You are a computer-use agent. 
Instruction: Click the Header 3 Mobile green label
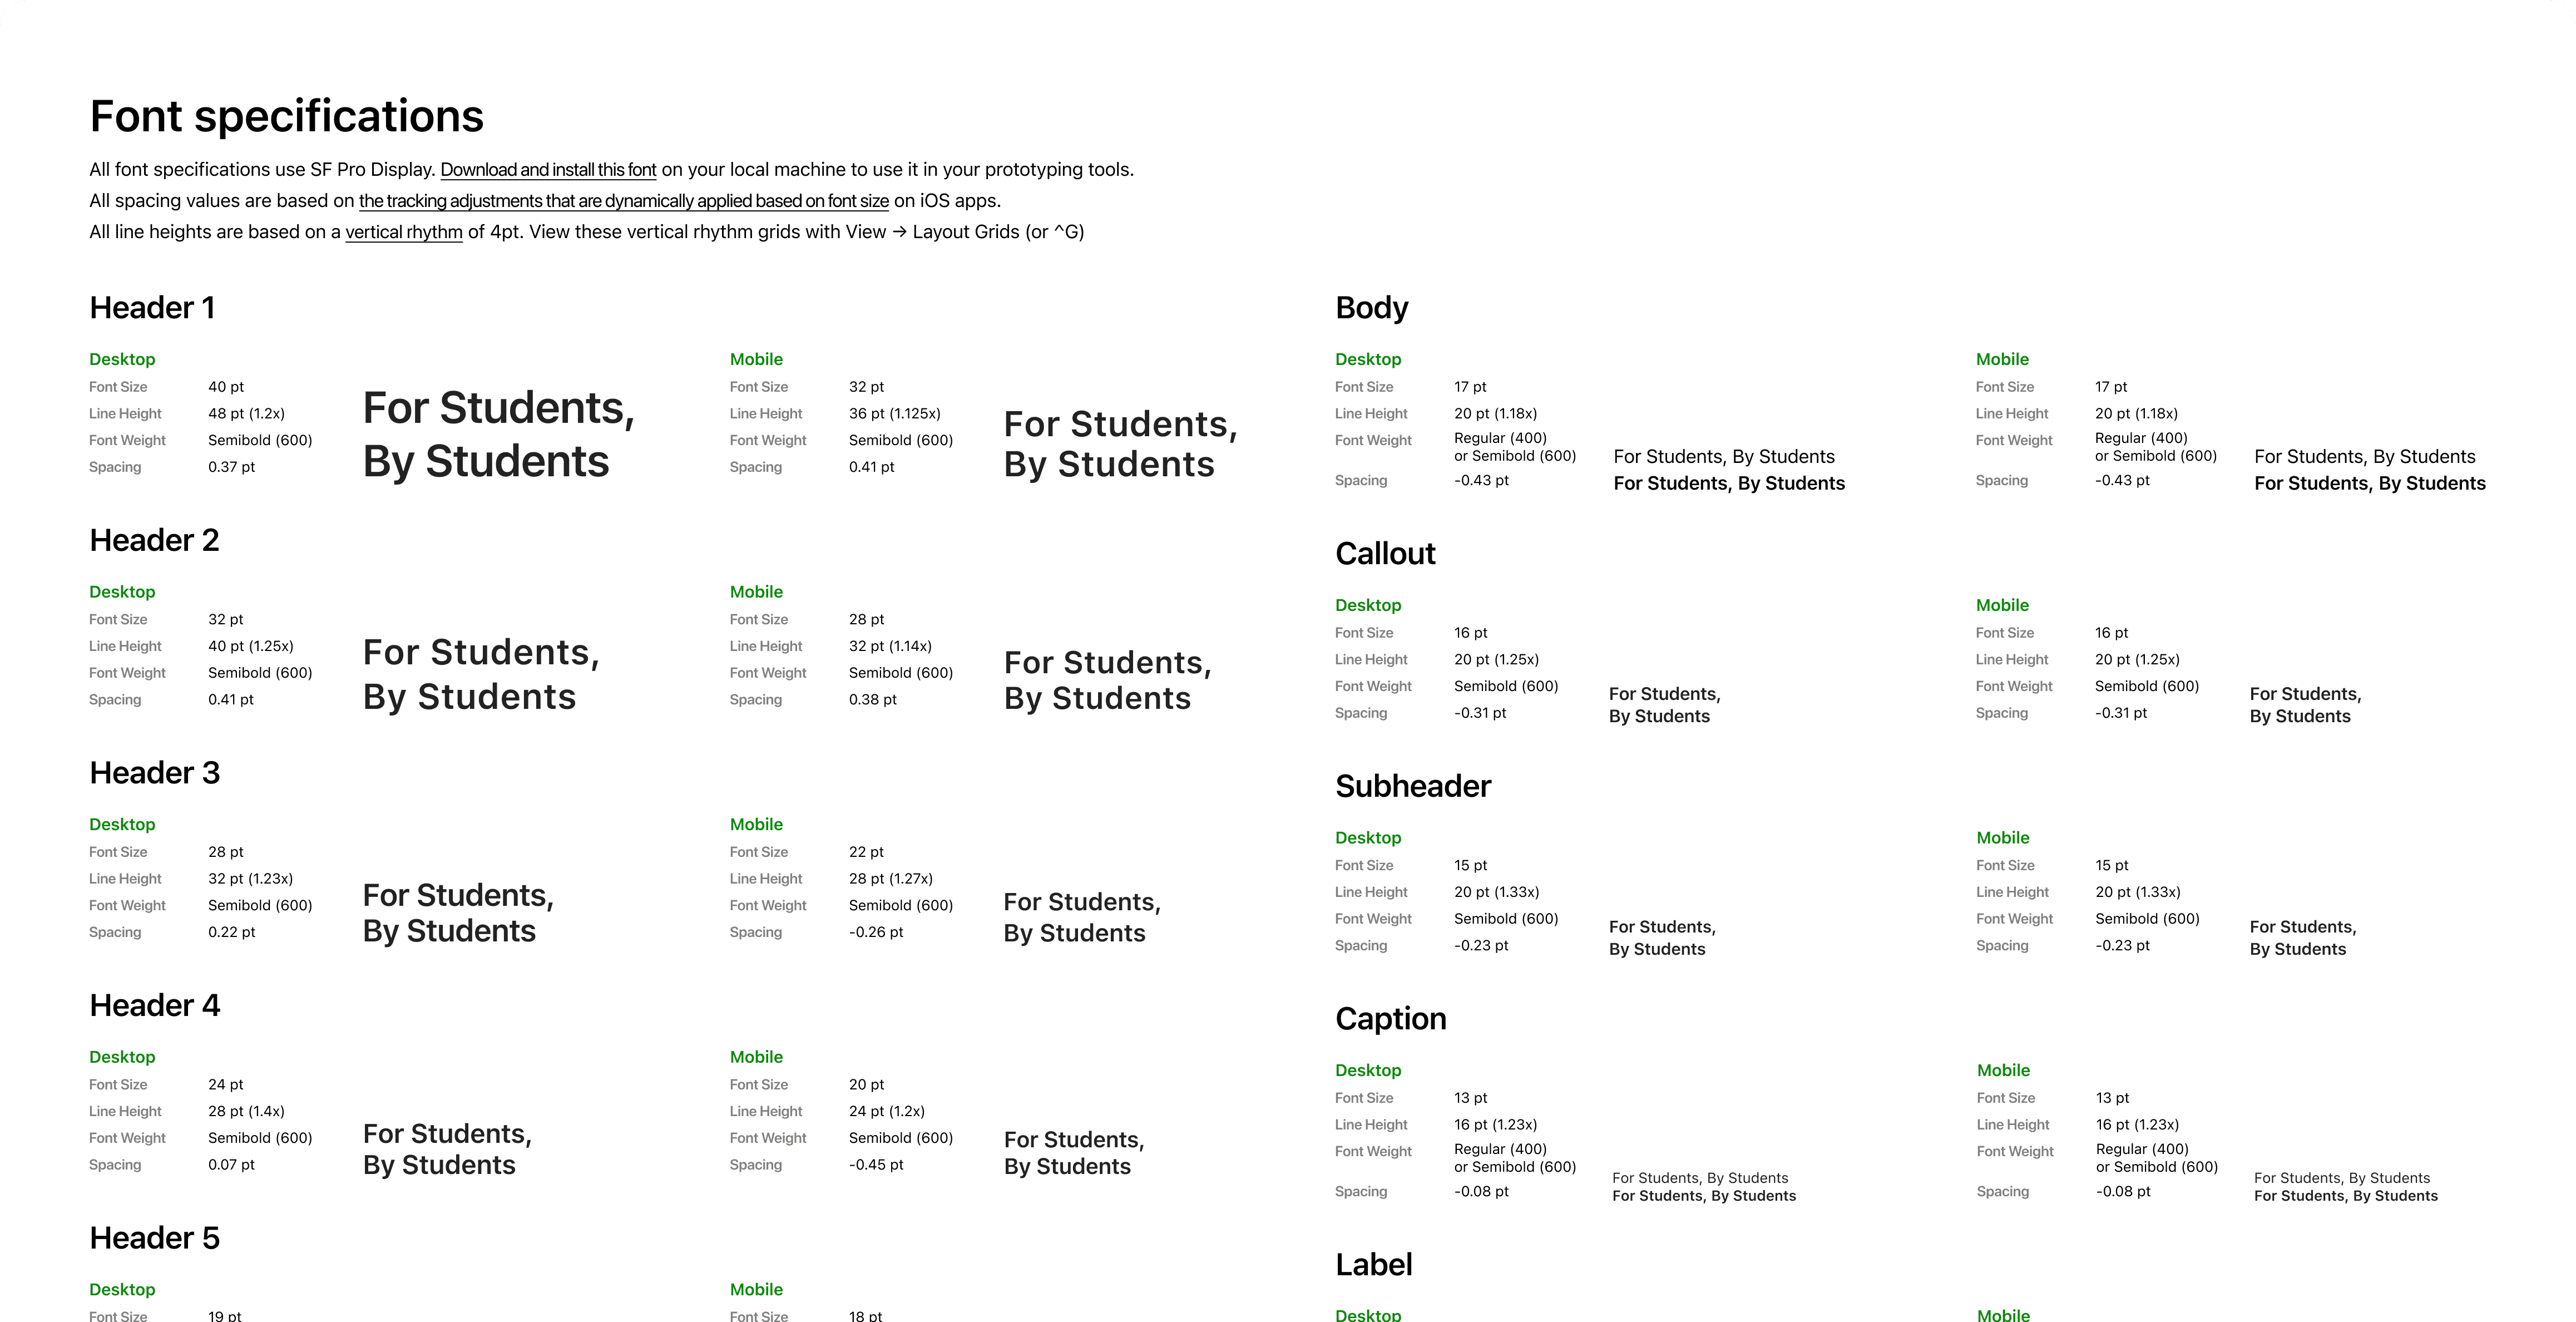tap(756, 824)
